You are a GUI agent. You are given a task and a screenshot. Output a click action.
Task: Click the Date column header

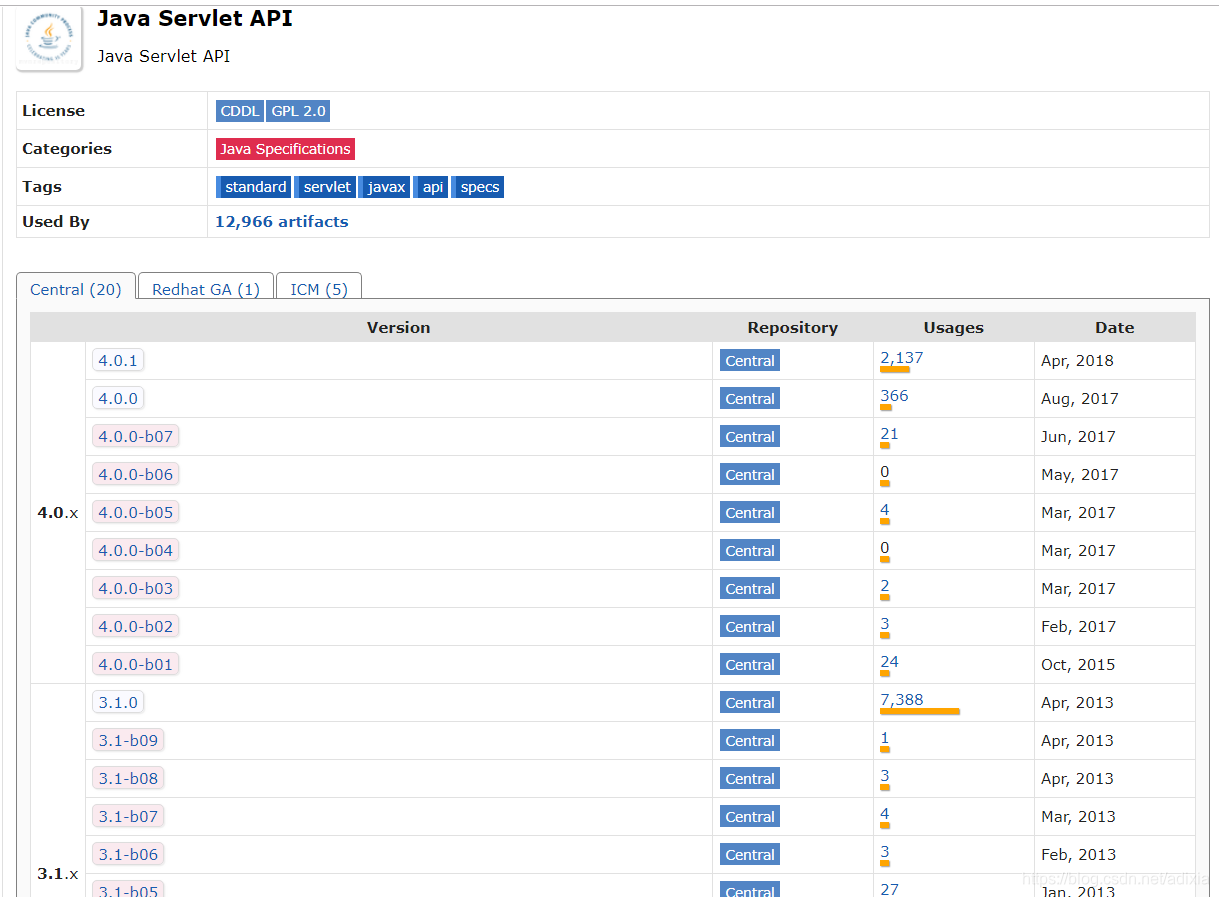pos(1114,327)
